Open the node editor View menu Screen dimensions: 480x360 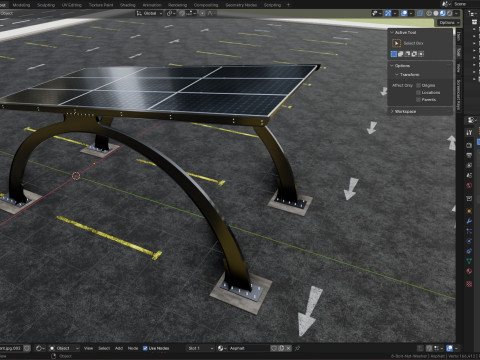point(88,348)
